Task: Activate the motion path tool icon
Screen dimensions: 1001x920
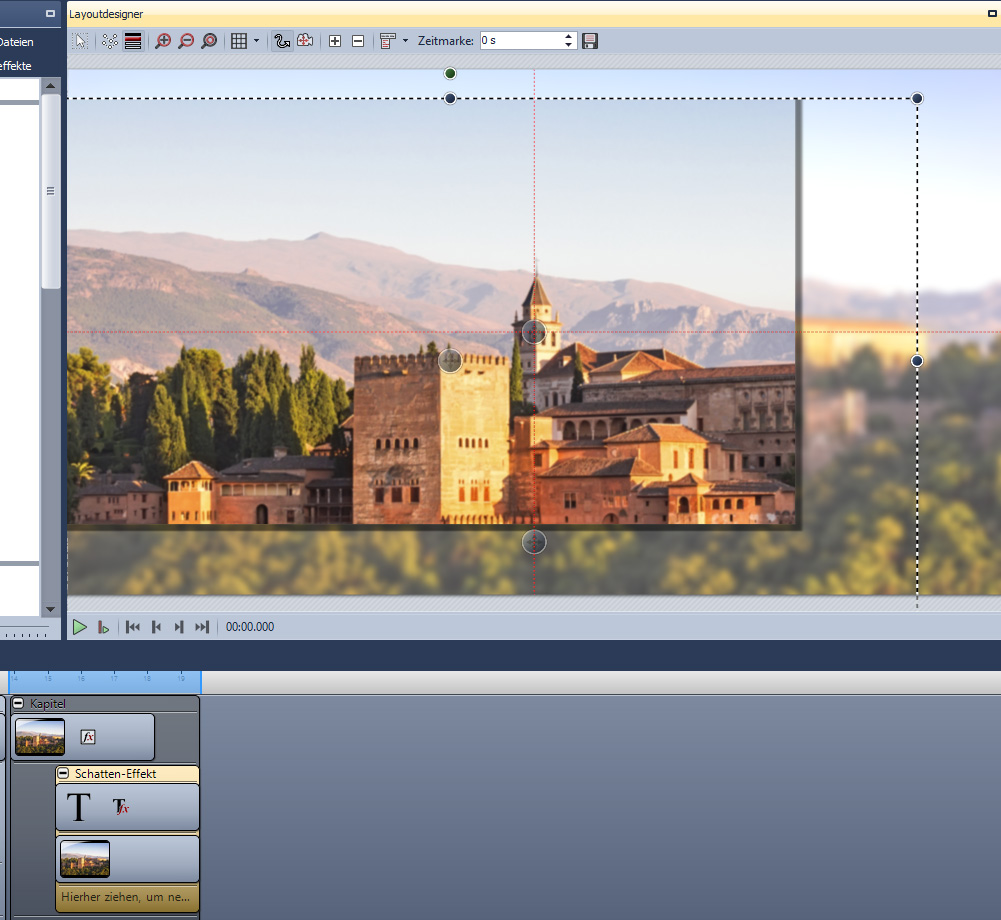Action: 282,41
